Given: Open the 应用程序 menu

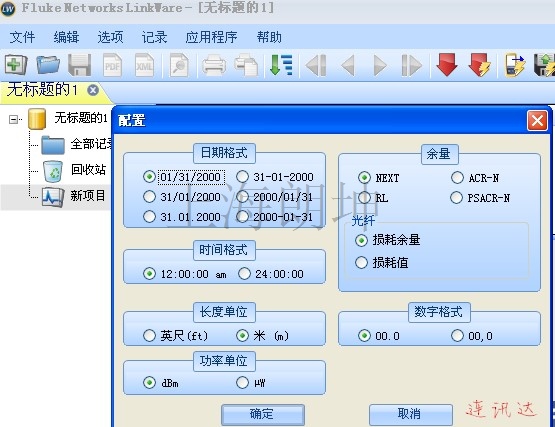Looking at the screenshot, I should click(x=211, y=37).
